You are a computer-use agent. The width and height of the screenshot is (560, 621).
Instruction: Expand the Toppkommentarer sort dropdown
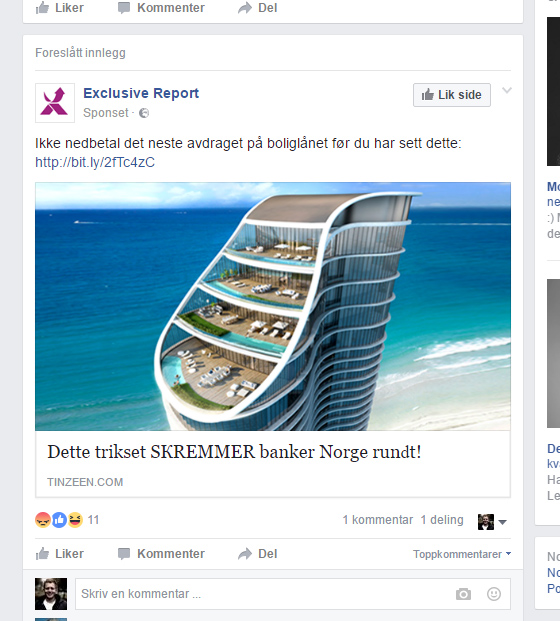(462, 554)
